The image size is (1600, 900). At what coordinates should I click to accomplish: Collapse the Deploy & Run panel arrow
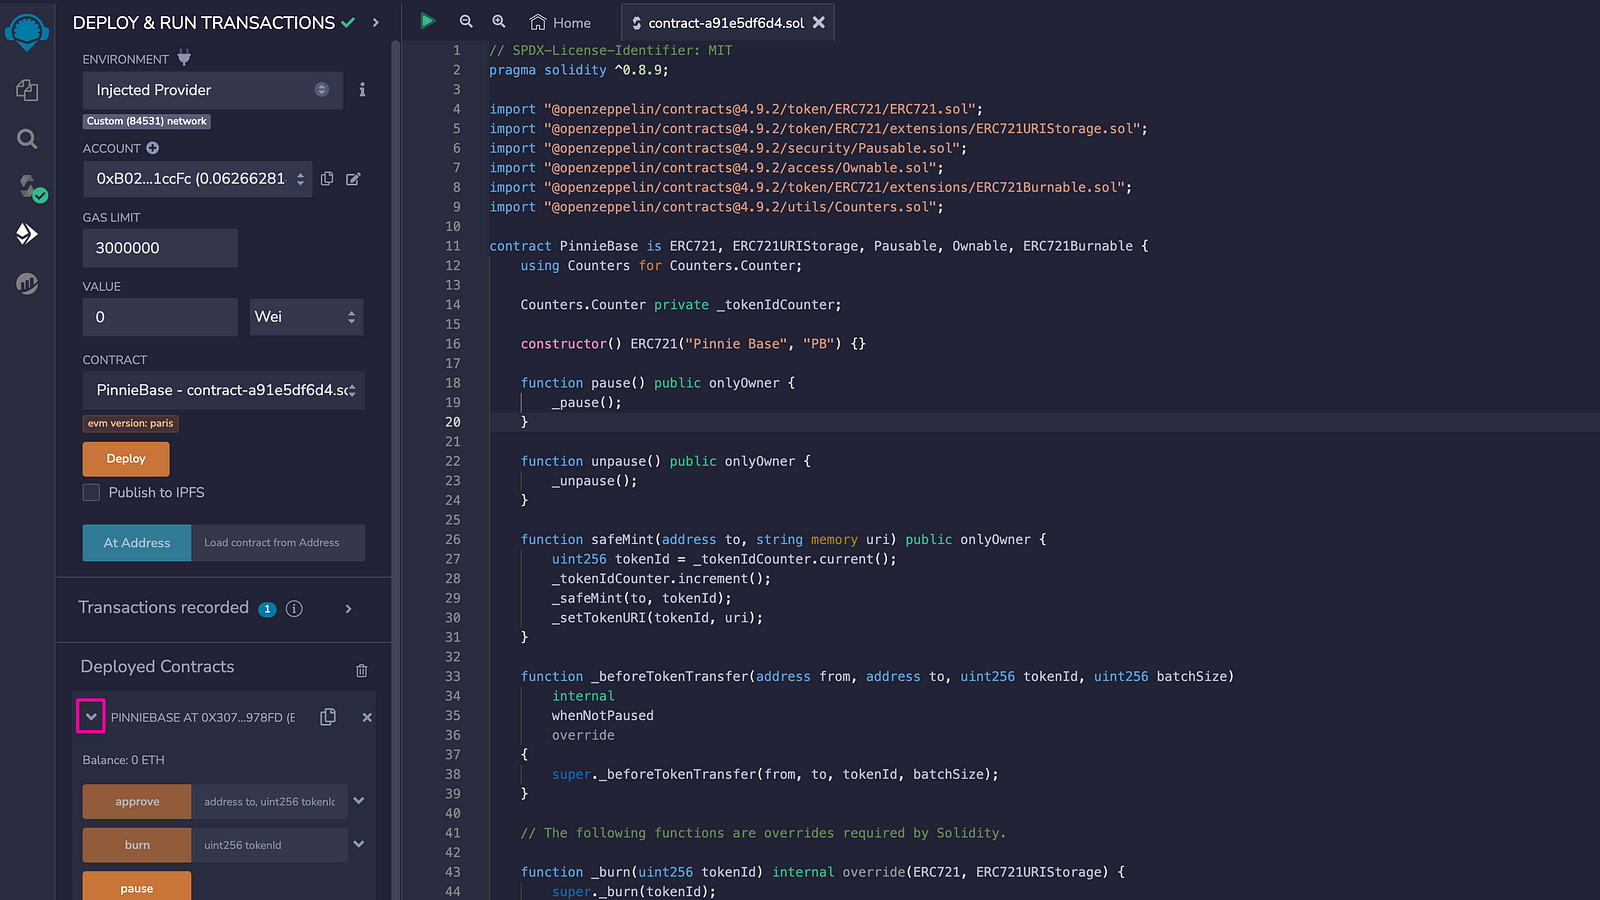click(376, 22)
